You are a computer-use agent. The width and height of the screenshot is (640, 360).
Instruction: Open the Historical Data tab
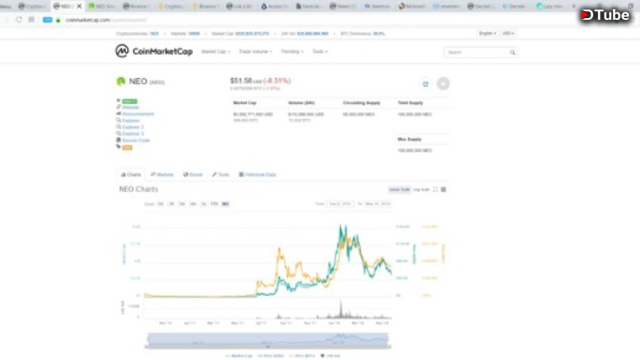pyautogui.click(x=258, y=175)
